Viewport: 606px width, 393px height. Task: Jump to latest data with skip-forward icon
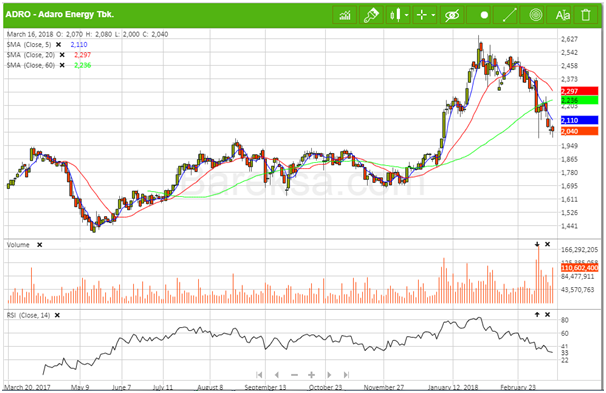point(346,375)
